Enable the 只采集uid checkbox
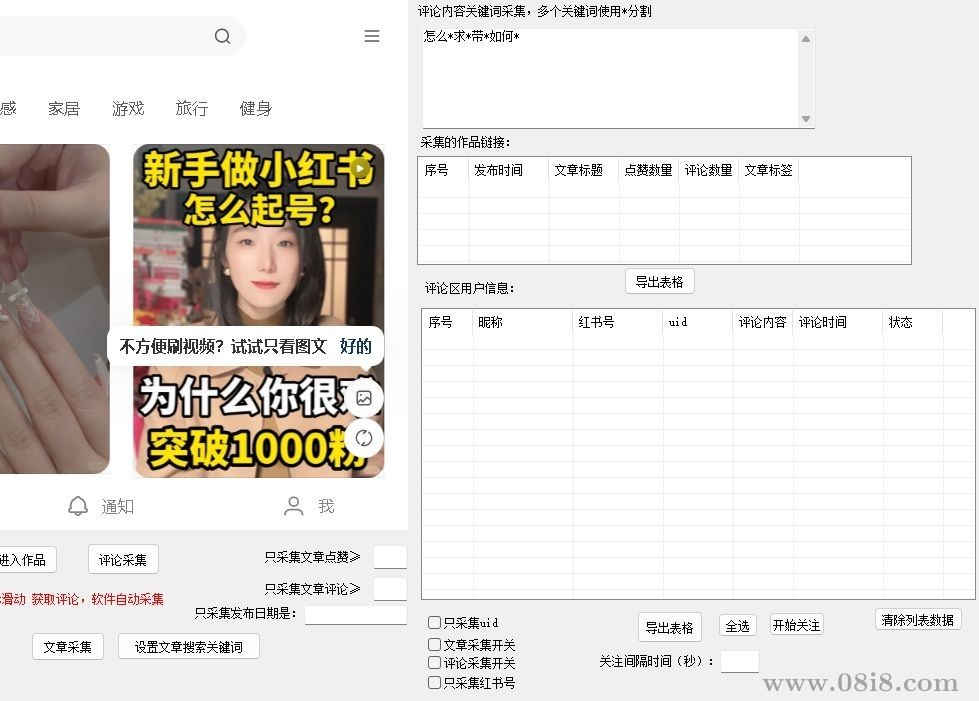 tap(435, 622)
